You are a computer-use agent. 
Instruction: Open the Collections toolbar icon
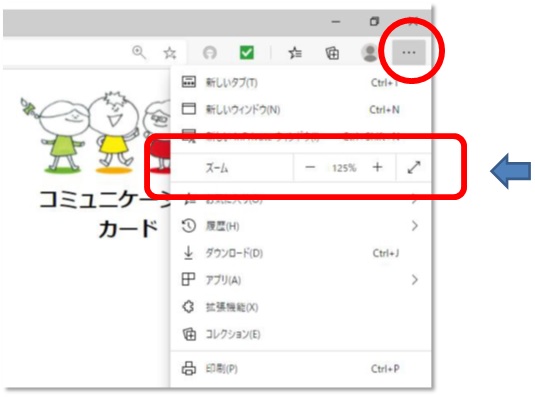pyautogui.click(x=332, y=53)
